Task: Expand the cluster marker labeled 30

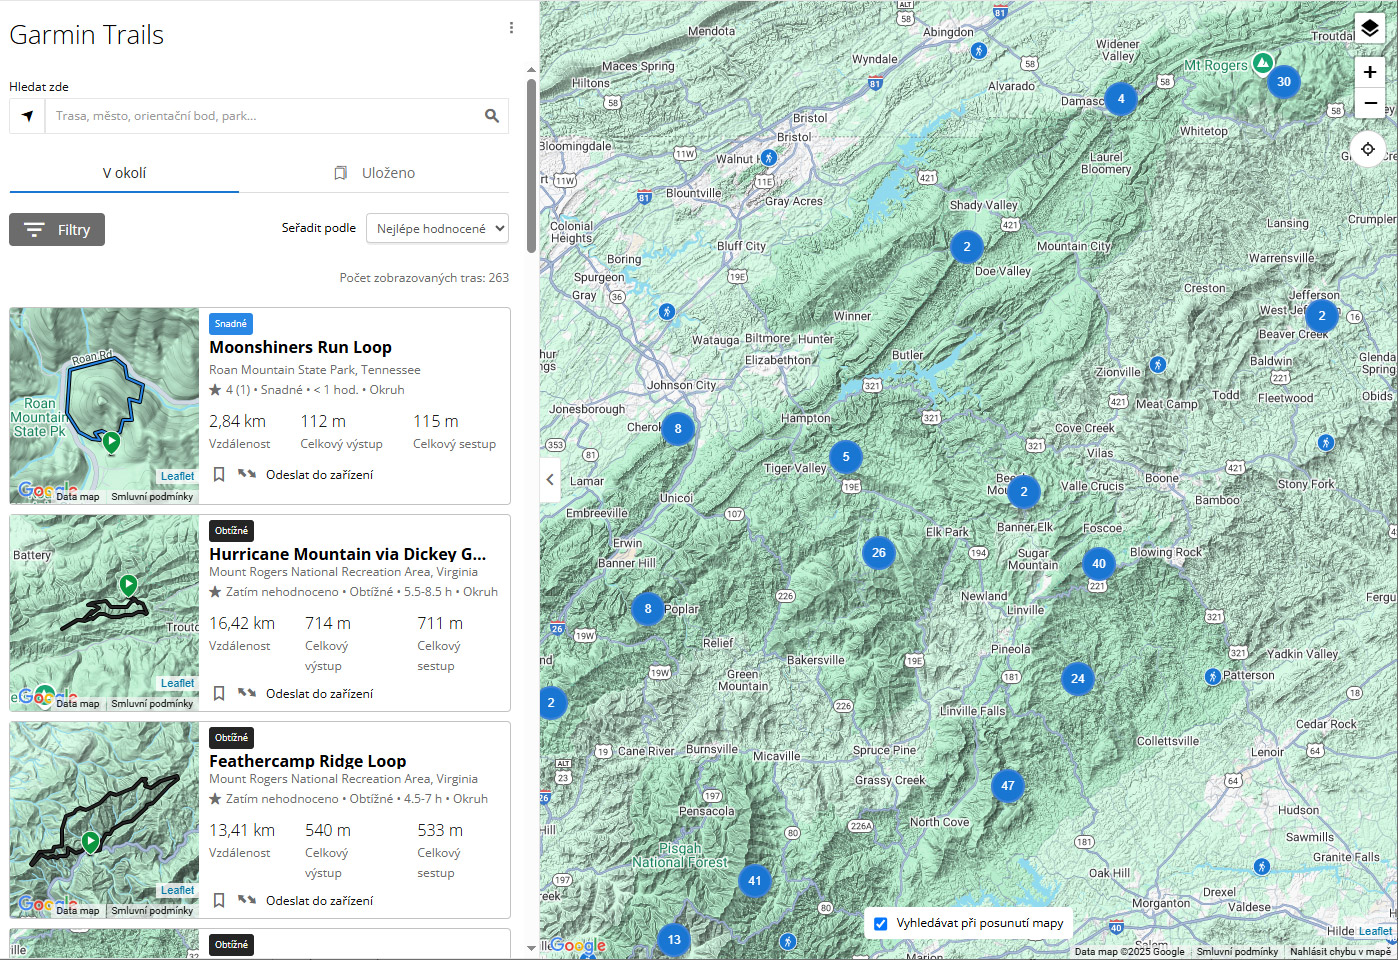Action: (1284, 81)
